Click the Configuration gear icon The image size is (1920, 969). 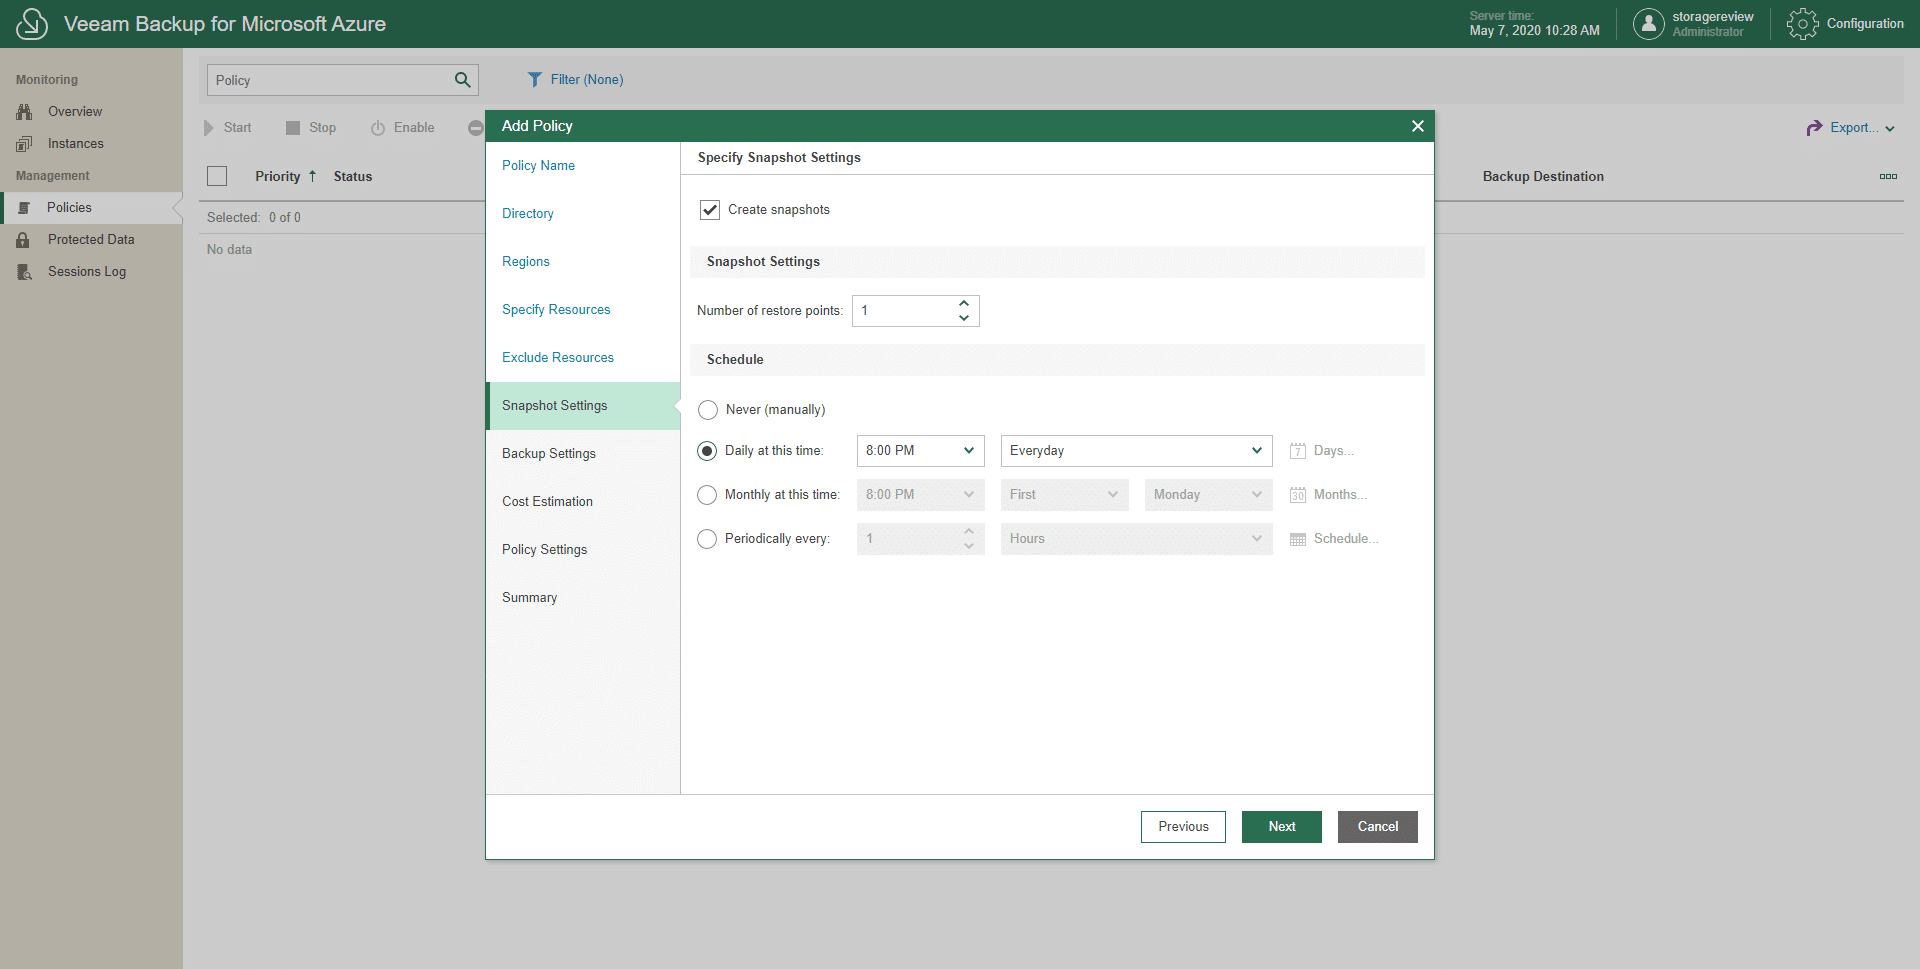1802,24
